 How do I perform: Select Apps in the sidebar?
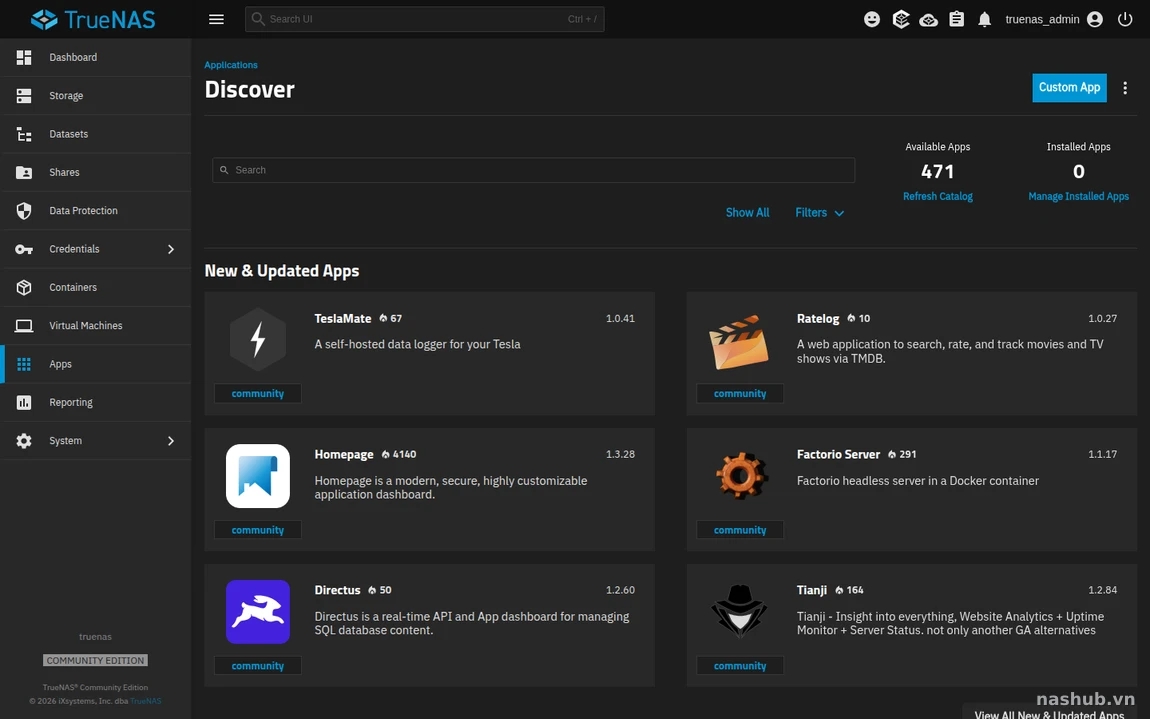[x=95, y=364]
